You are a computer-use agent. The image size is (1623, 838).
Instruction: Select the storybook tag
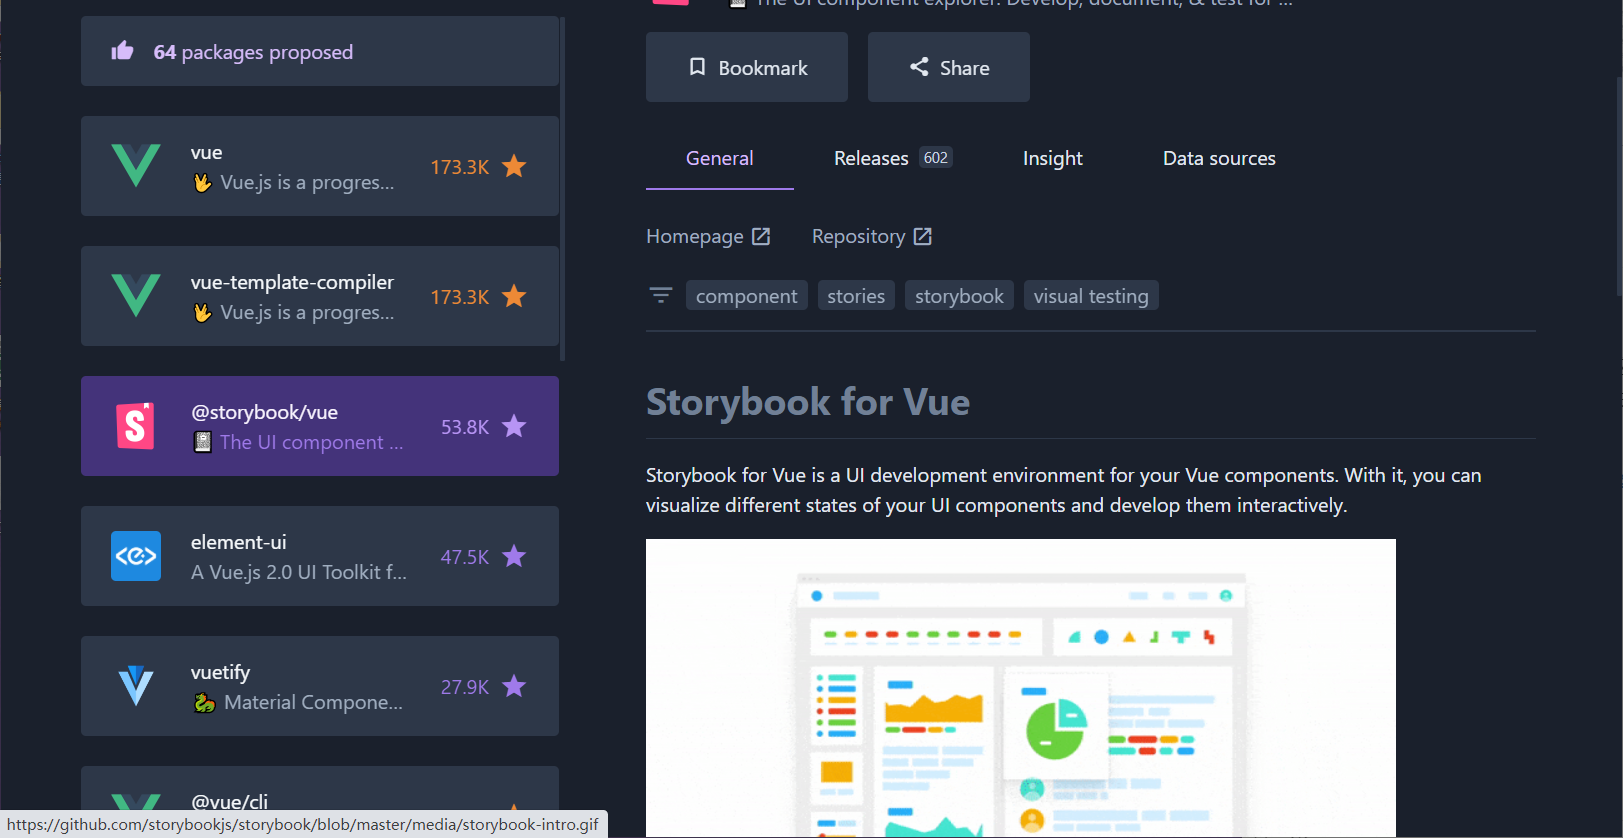point(959,296)
